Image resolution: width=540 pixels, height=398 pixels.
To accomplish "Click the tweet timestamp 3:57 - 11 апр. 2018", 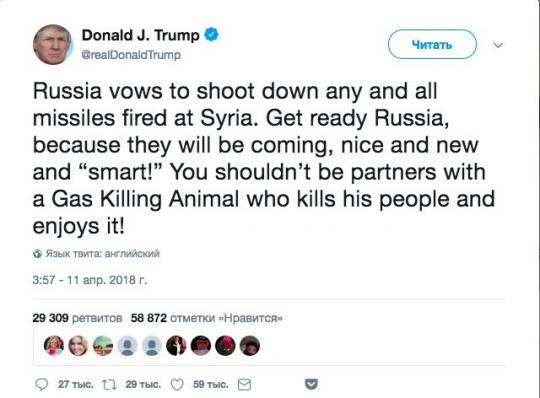I will click(90, 280).
